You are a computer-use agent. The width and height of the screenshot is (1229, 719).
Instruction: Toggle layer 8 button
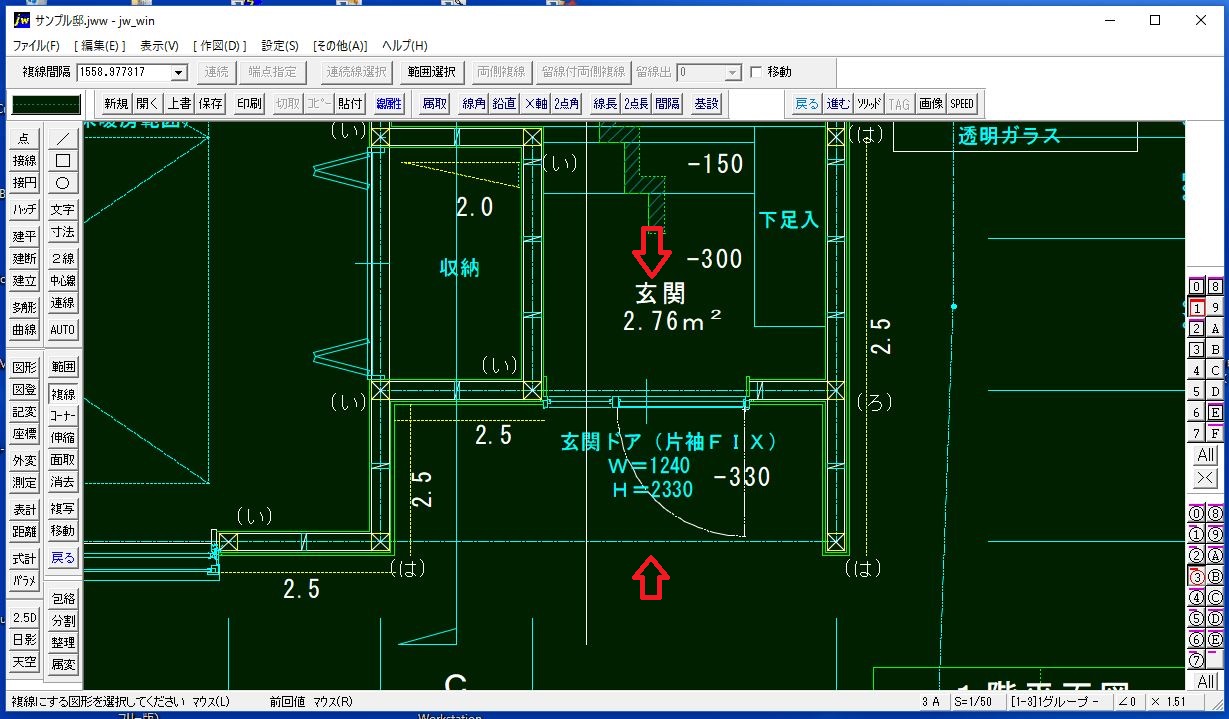(1215, 286)
